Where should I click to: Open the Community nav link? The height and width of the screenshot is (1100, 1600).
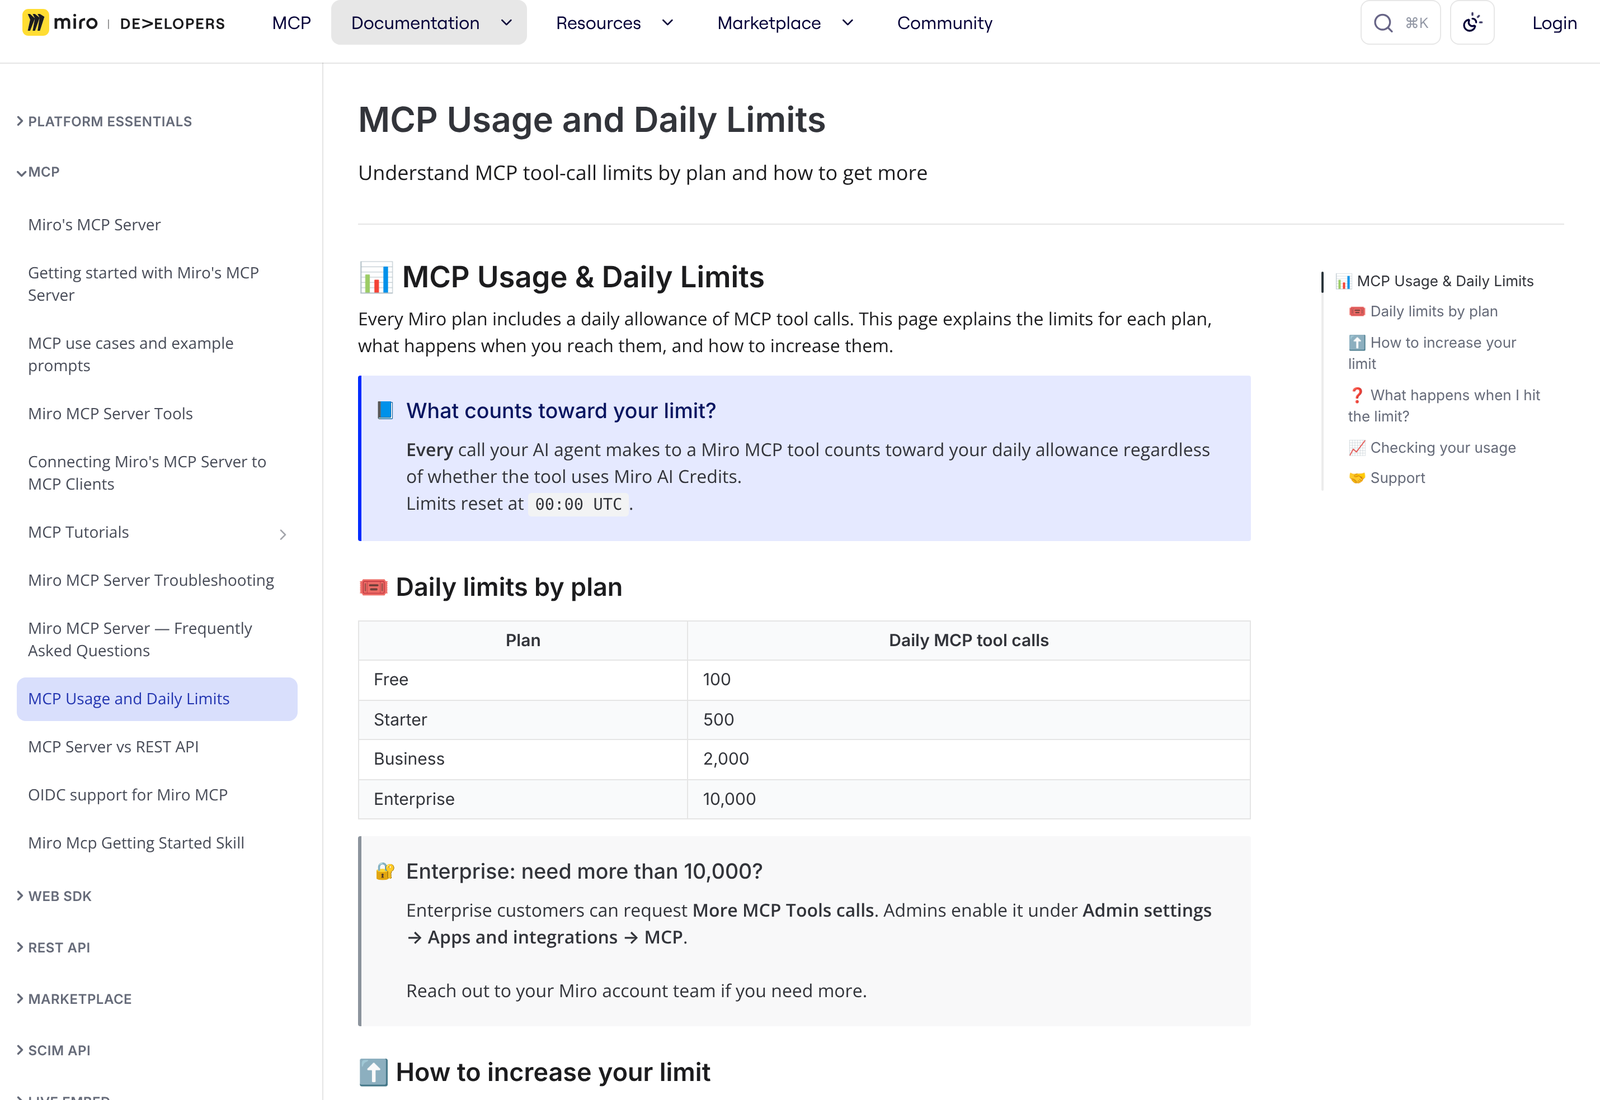pyautogui.click(x=944, y=23)
